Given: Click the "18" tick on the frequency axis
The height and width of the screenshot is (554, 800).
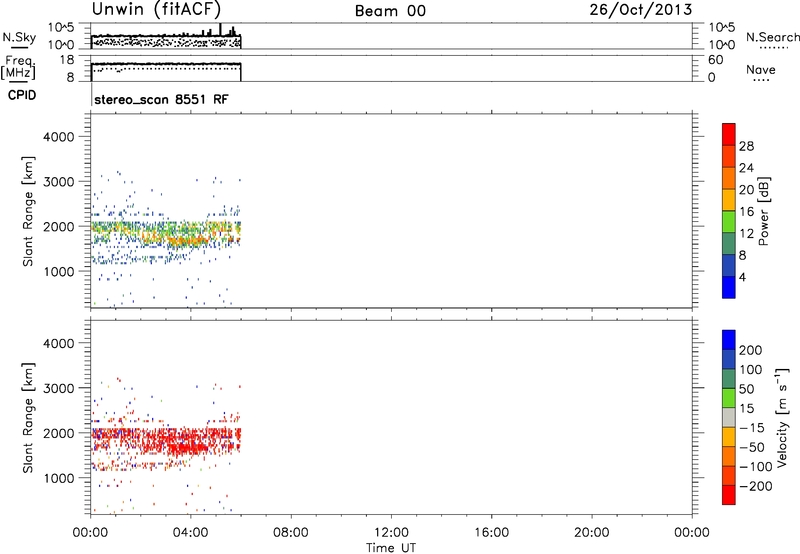Looking at the screenshot, I should click(x=67, y=60).
